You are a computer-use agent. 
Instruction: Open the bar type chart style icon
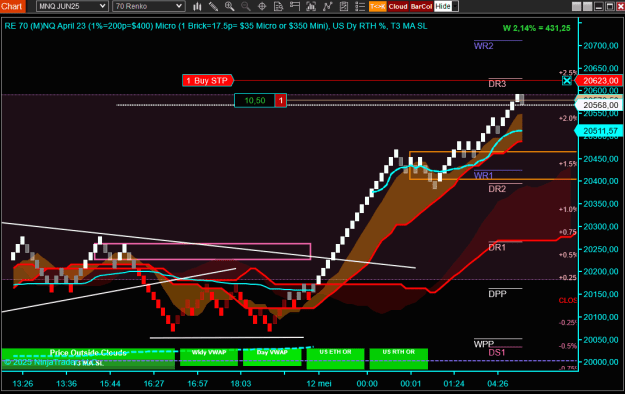tap(197, 6)
